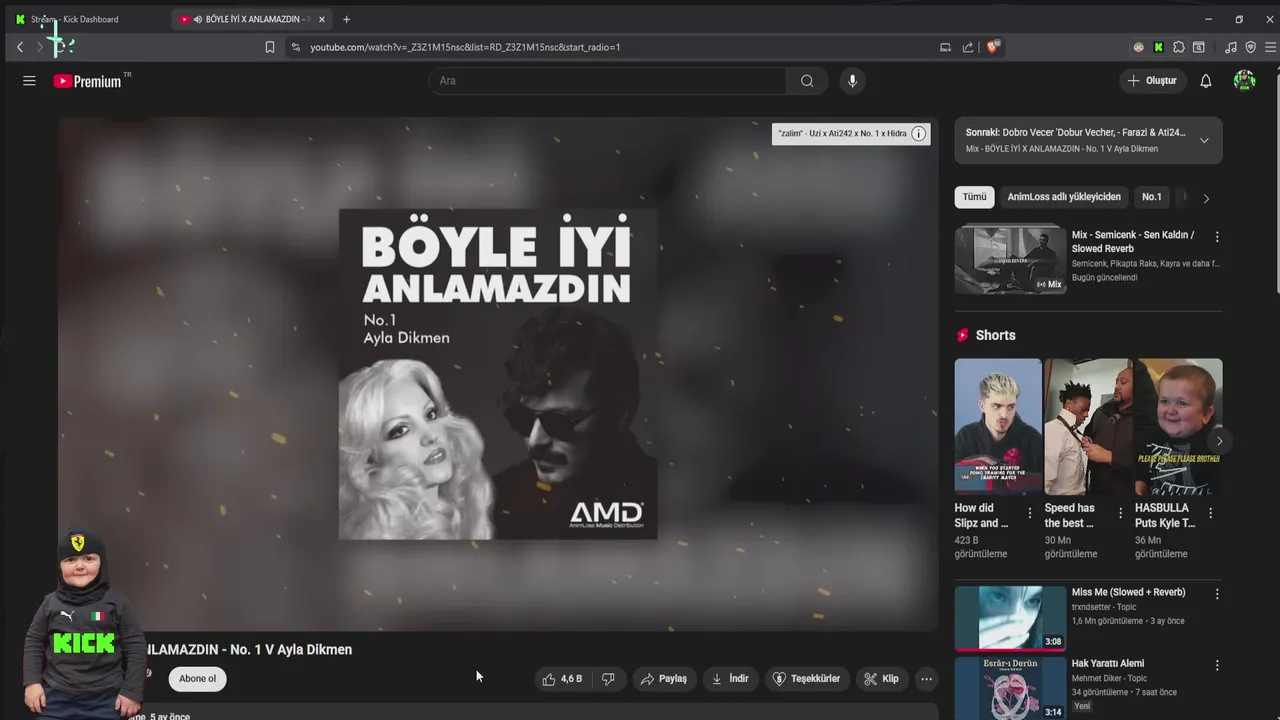Open site settings icon left of the URL
The image size is (1280, 720).
coord(295,47)
